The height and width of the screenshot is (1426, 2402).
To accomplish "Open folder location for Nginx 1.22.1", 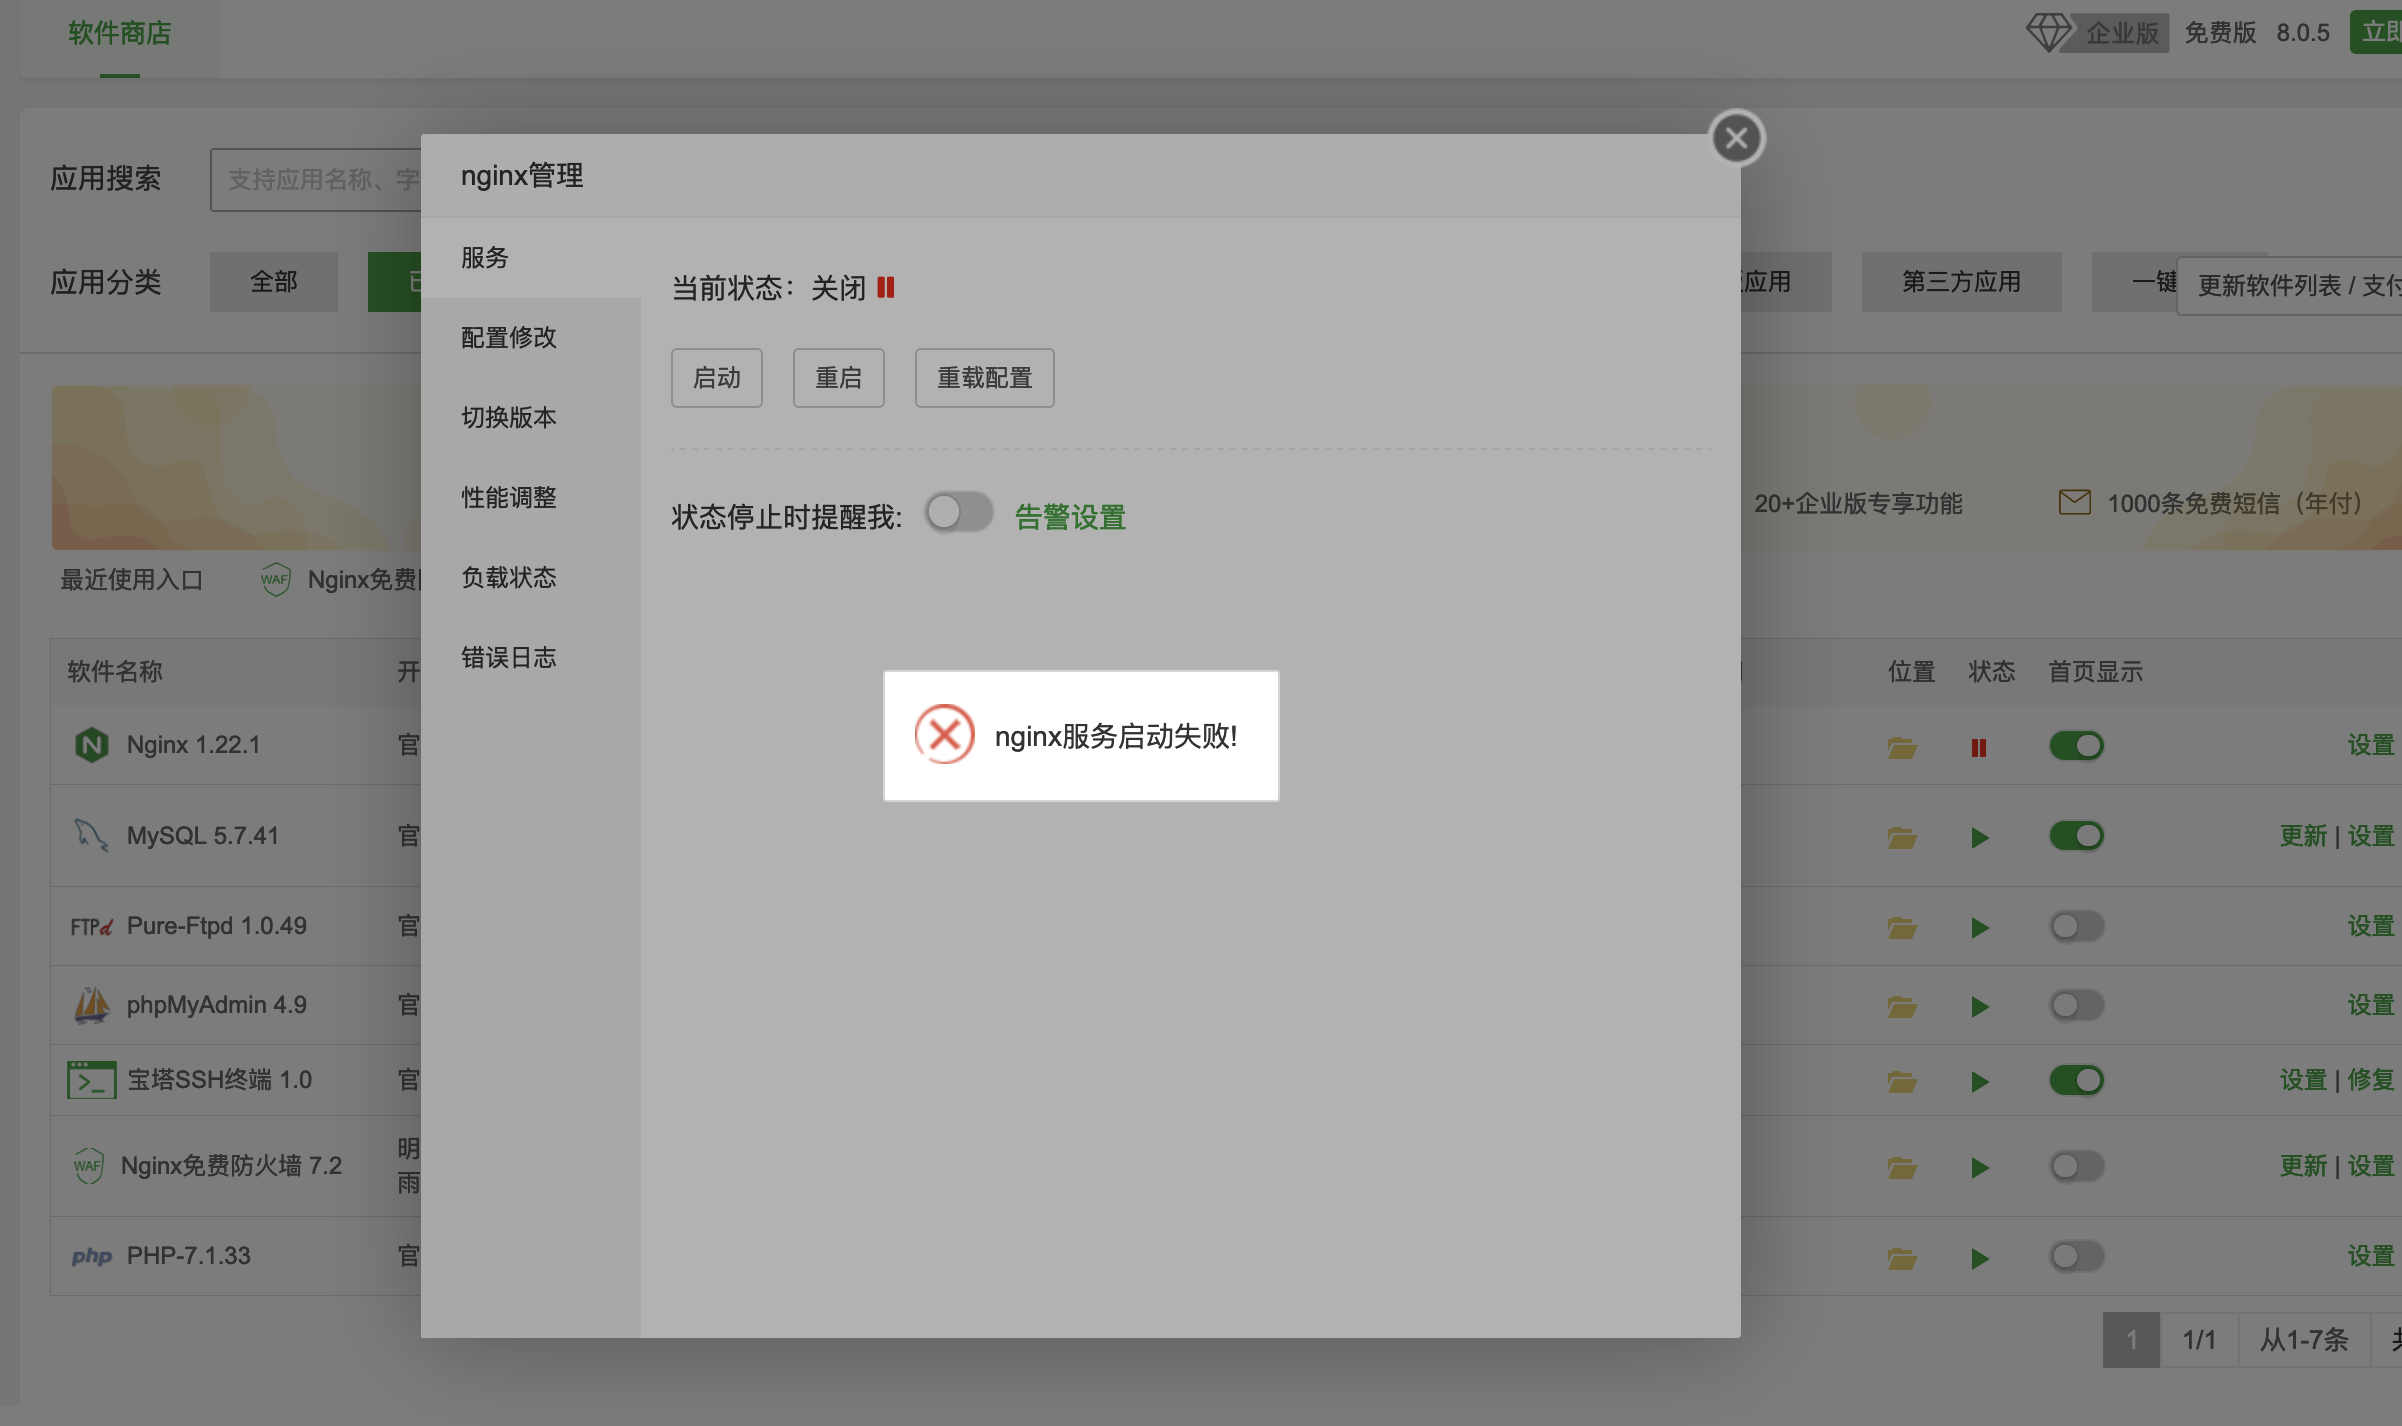I will (x=1902, y=747).
